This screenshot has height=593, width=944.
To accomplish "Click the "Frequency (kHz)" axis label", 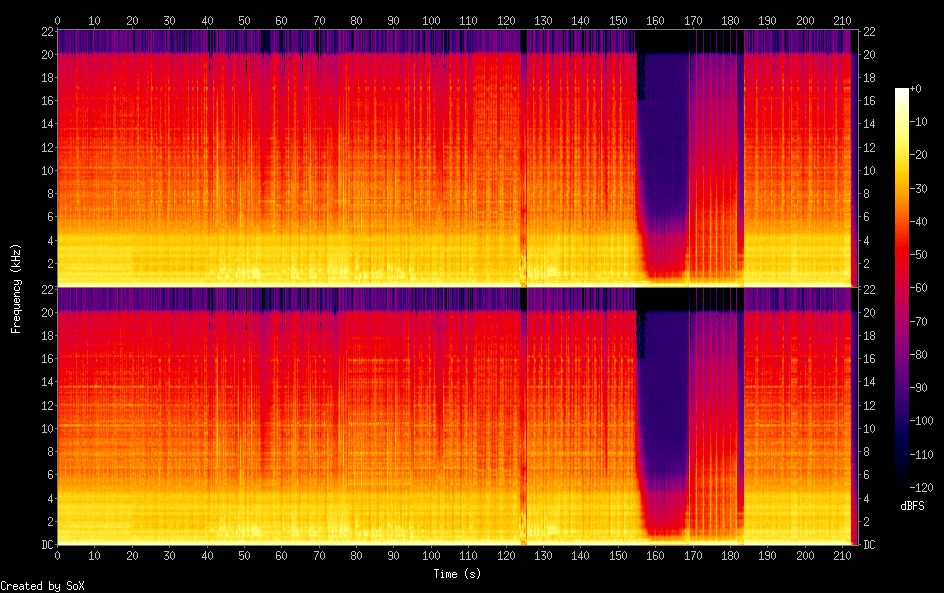I will coord(16,288).
